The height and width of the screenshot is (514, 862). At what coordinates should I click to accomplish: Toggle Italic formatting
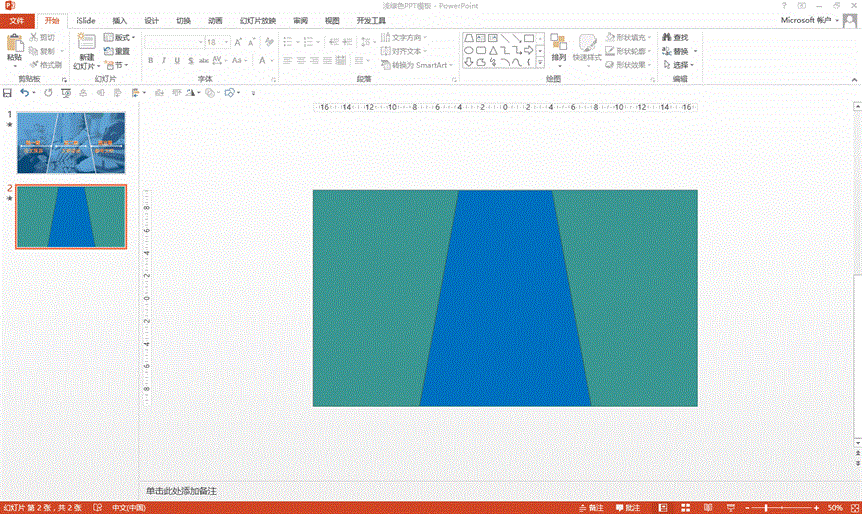click(x=163, y=61)
